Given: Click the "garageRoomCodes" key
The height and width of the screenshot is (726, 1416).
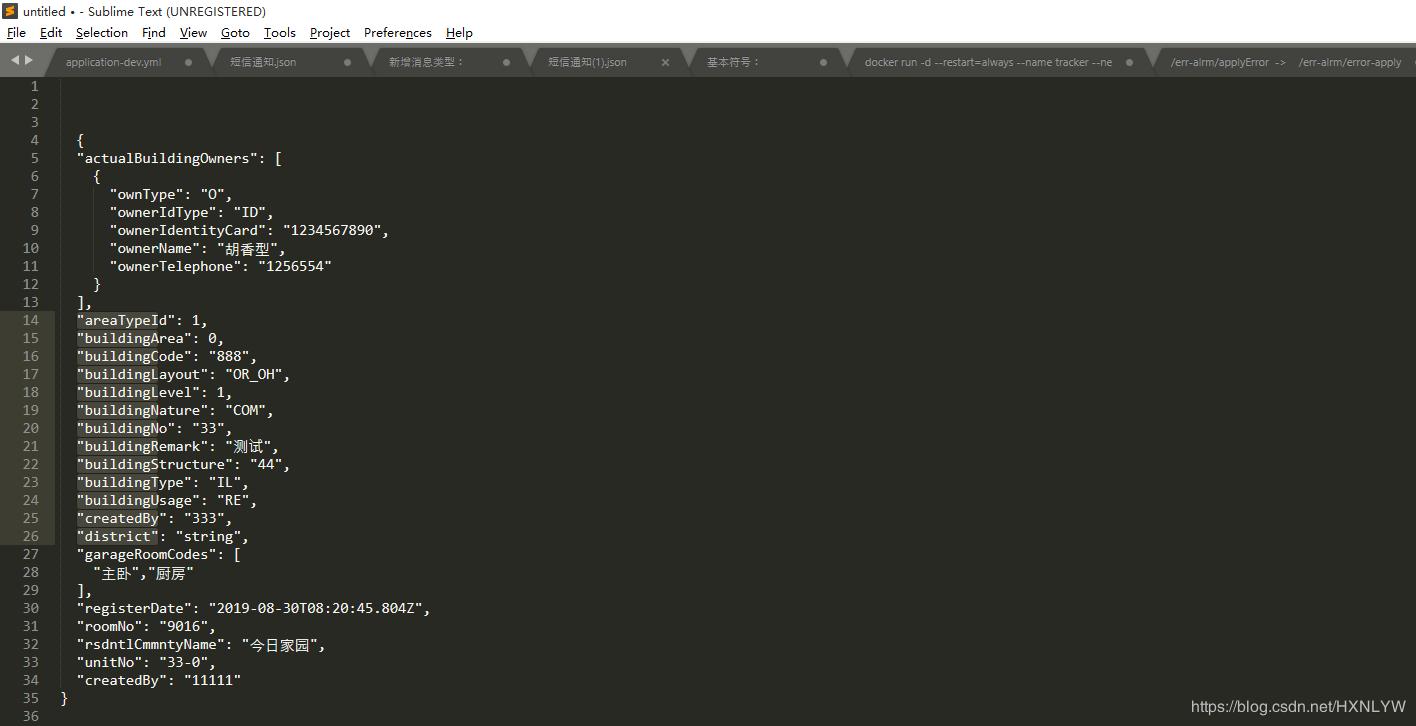Looking at the screenshot, I should (x=147, y=554).
